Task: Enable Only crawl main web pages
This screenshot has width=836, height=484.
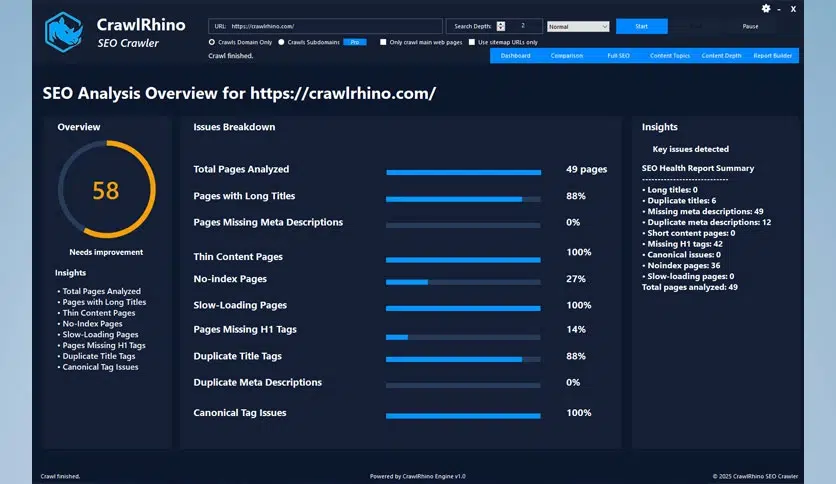Action: [383, 42]
